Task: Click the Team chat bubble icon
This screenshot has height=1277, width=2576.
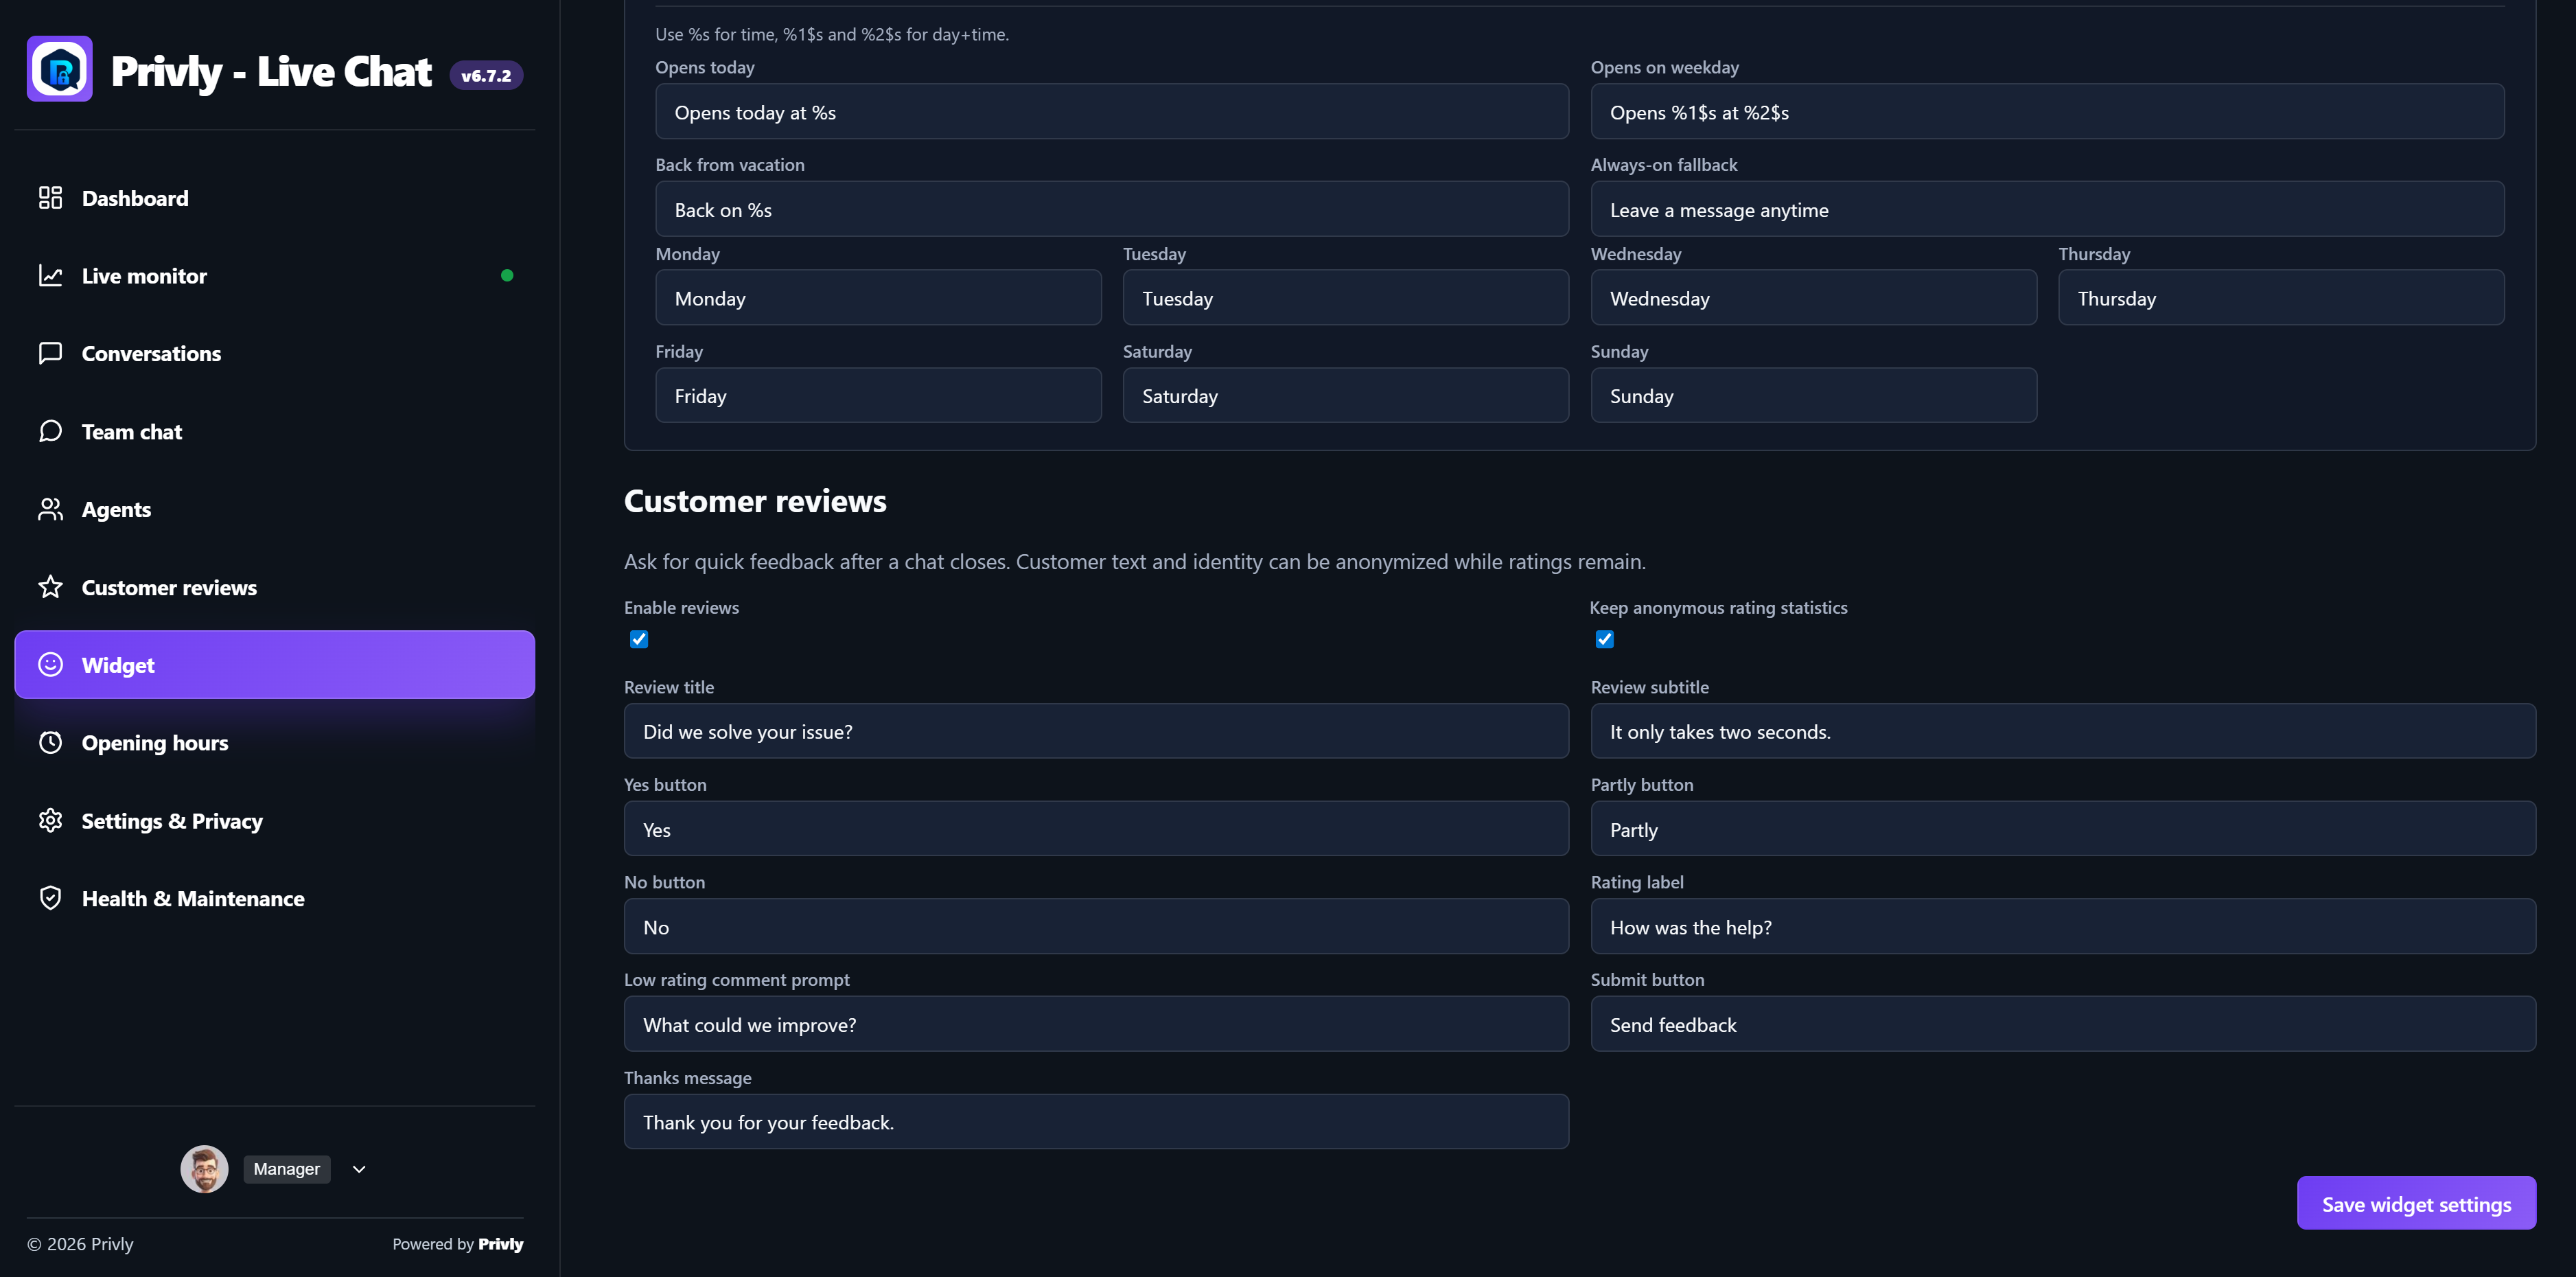Action: [x=50, y=431]
